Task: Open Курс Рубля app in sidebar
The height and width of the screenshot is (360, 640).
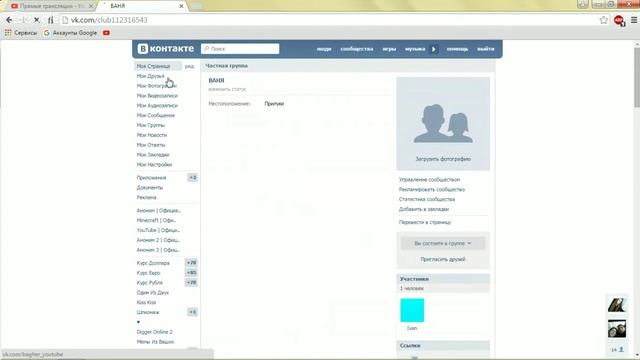Action: click(x=149, y=282)
